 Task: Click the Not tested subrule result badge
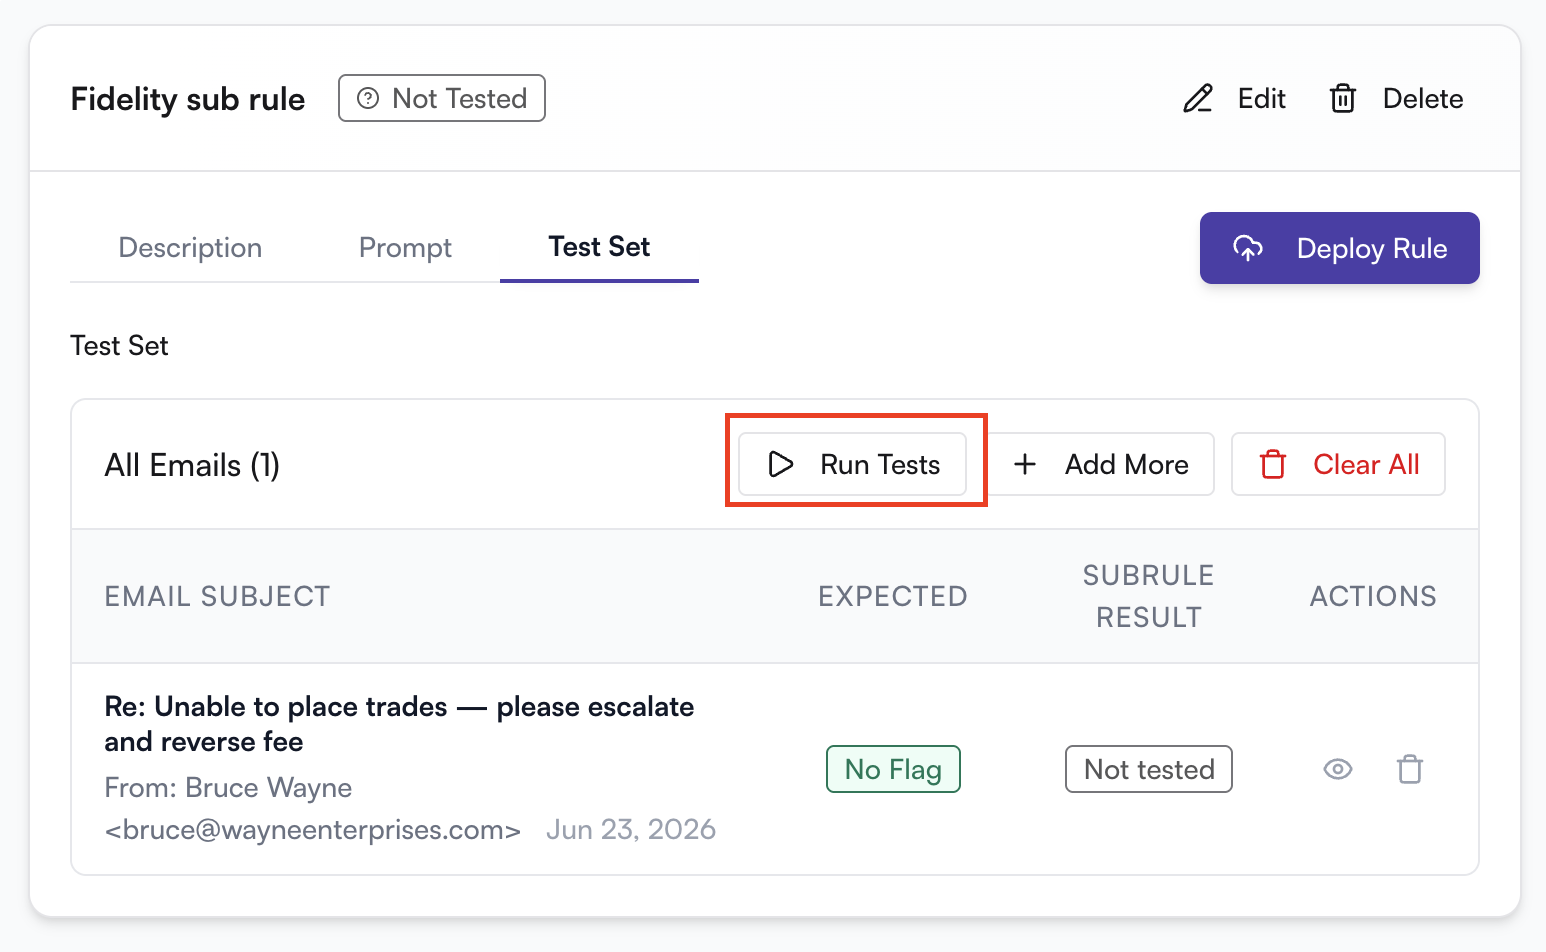1149,769
